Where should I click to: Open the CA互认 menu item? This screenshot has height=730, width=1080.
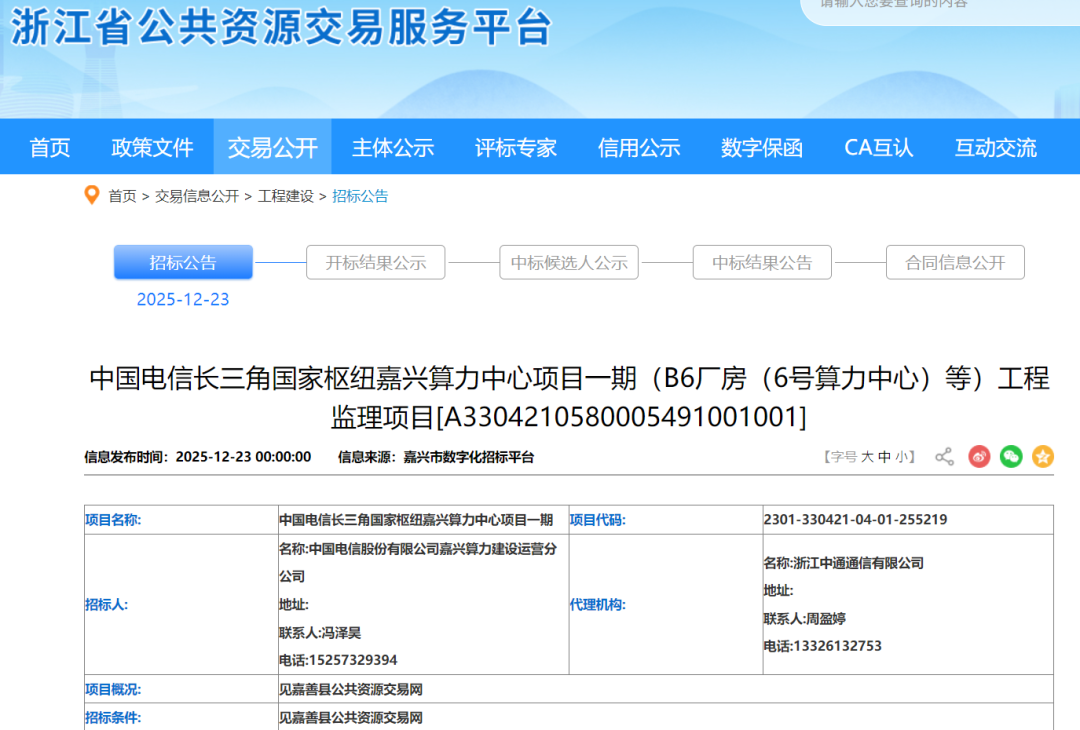click(878, 148)
